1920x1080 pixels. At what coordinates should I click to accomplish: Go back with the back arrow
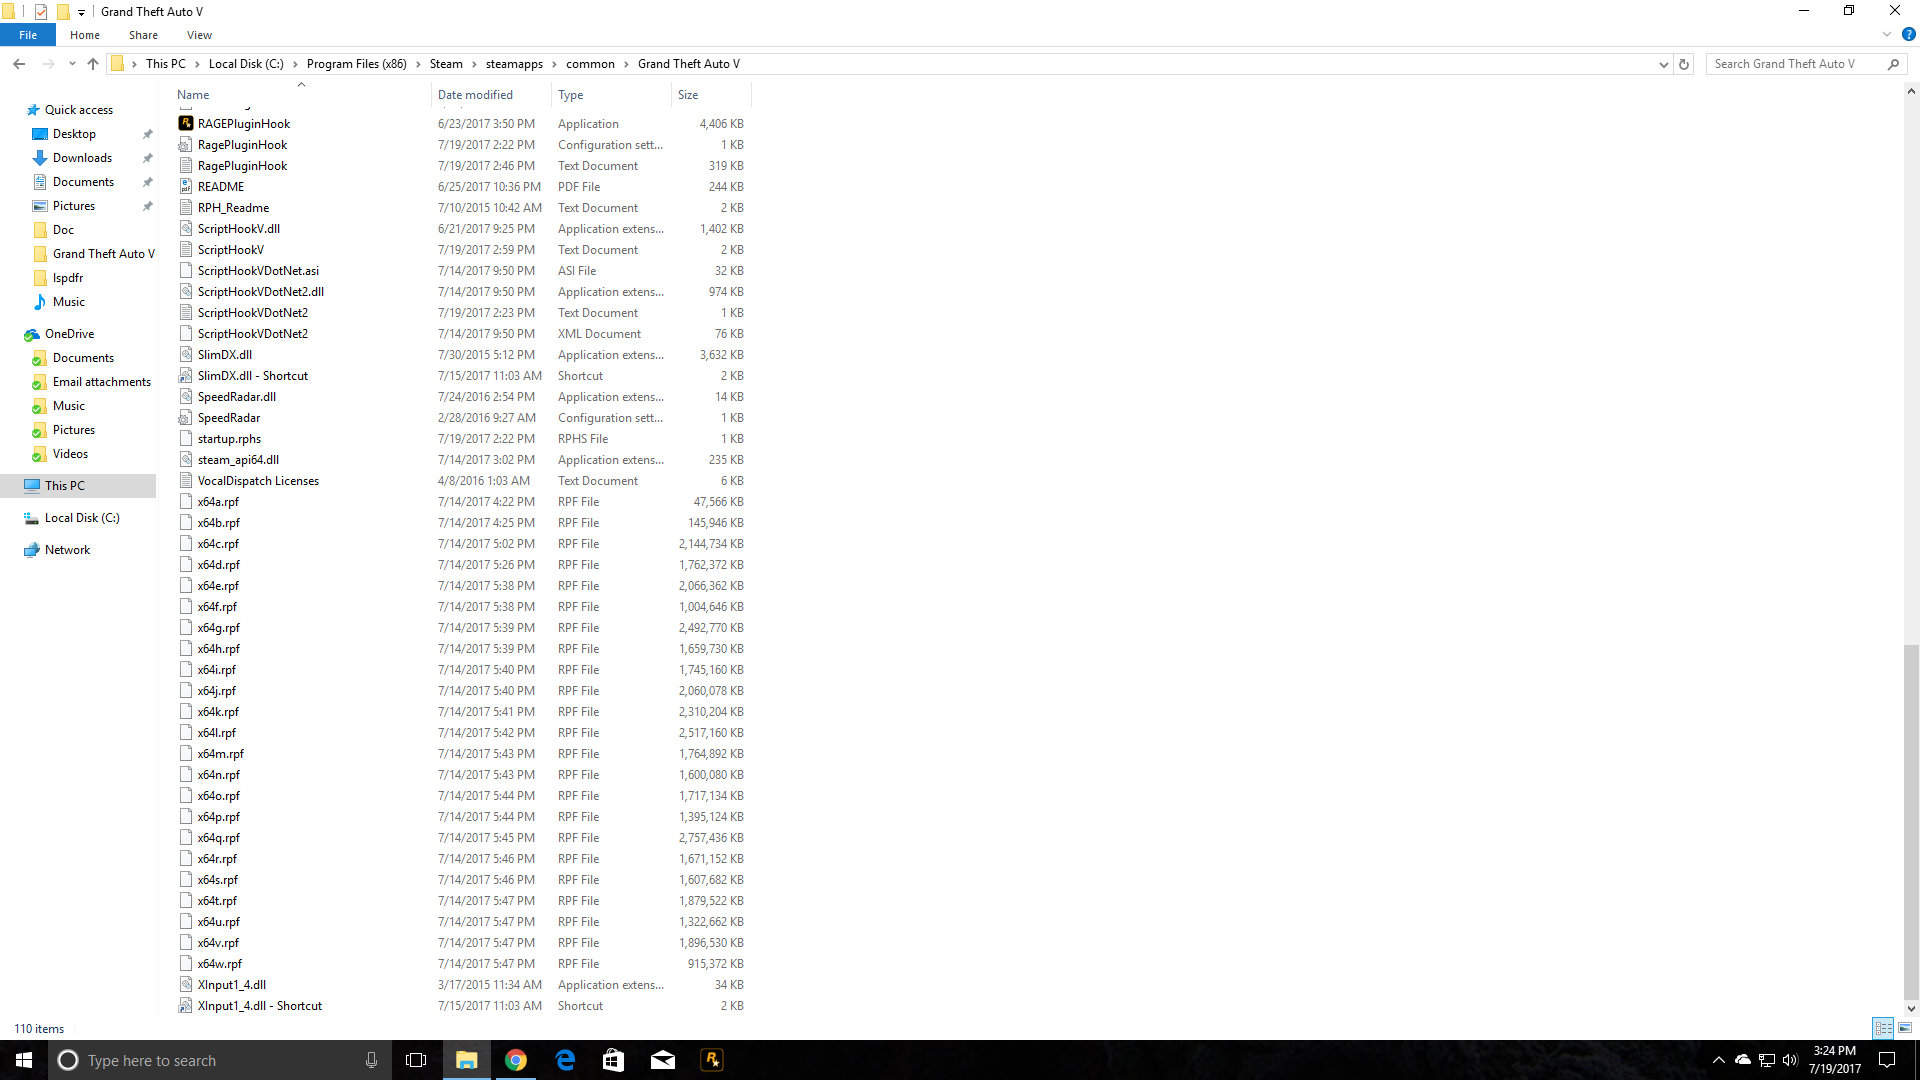pyautogui.click(x=19, y=64)
